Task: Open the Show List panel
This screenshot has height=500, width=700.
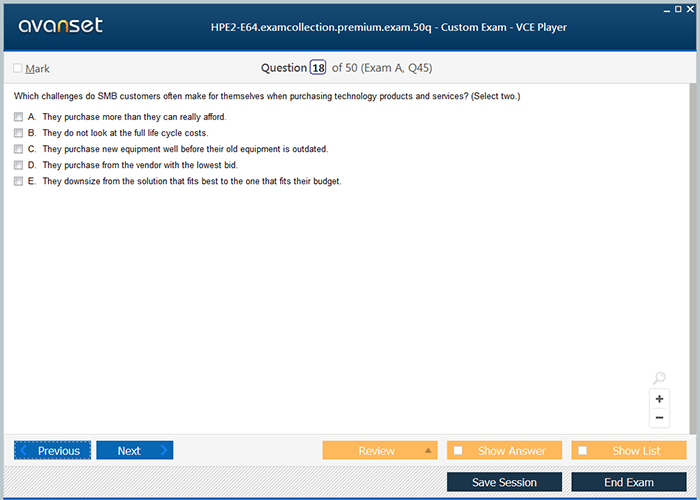Action: click(x=629, y=450)
